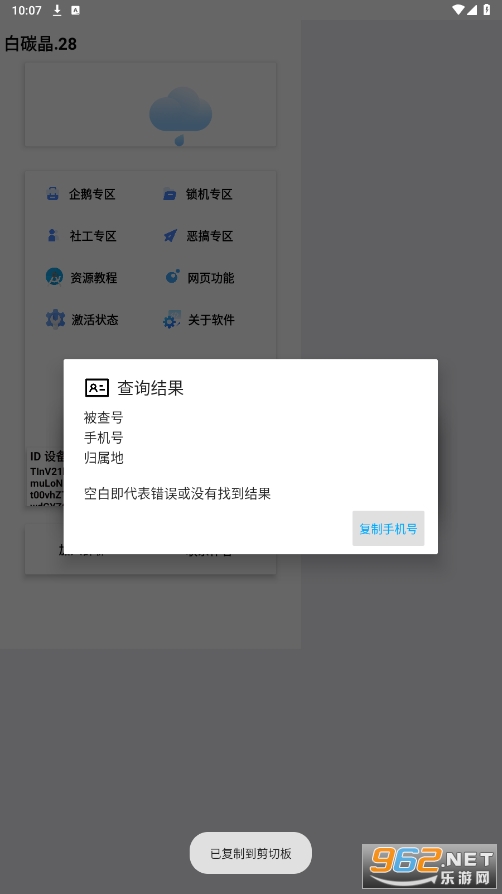The image size is (502, 894).
Task: Open the download indicator in status bar
Action: [x=57, y=10]
